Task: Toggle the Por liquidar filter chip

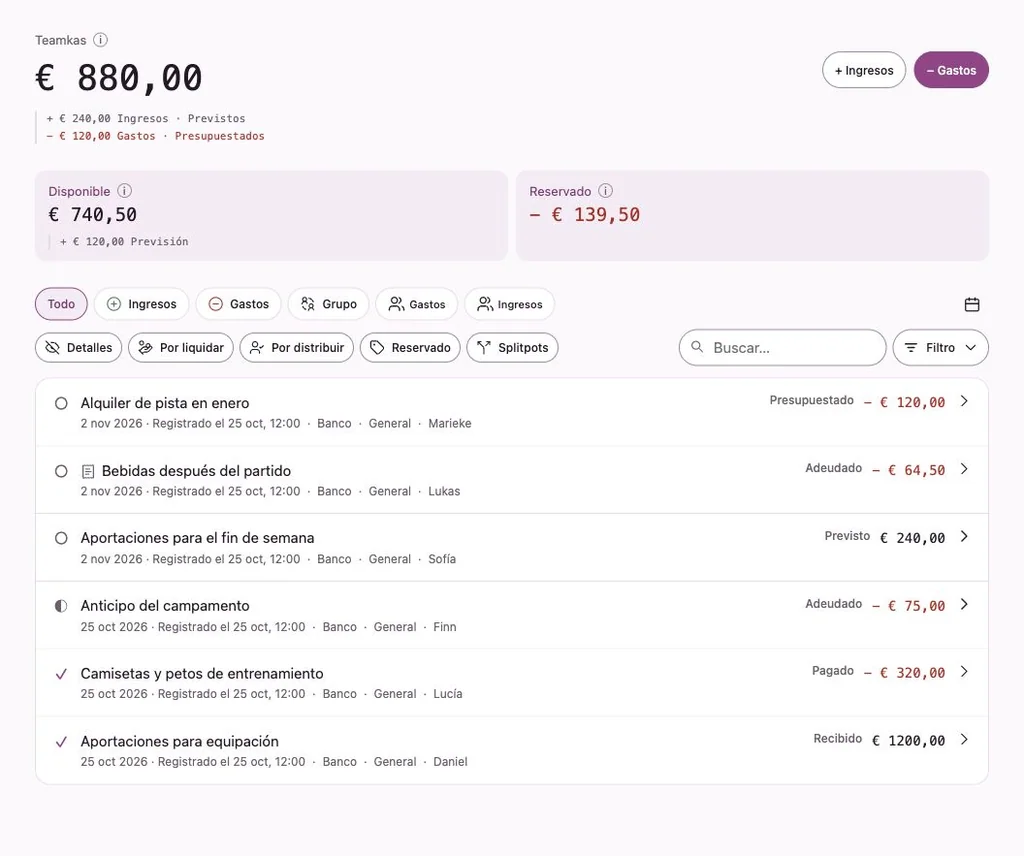Action: pos(181,347)
